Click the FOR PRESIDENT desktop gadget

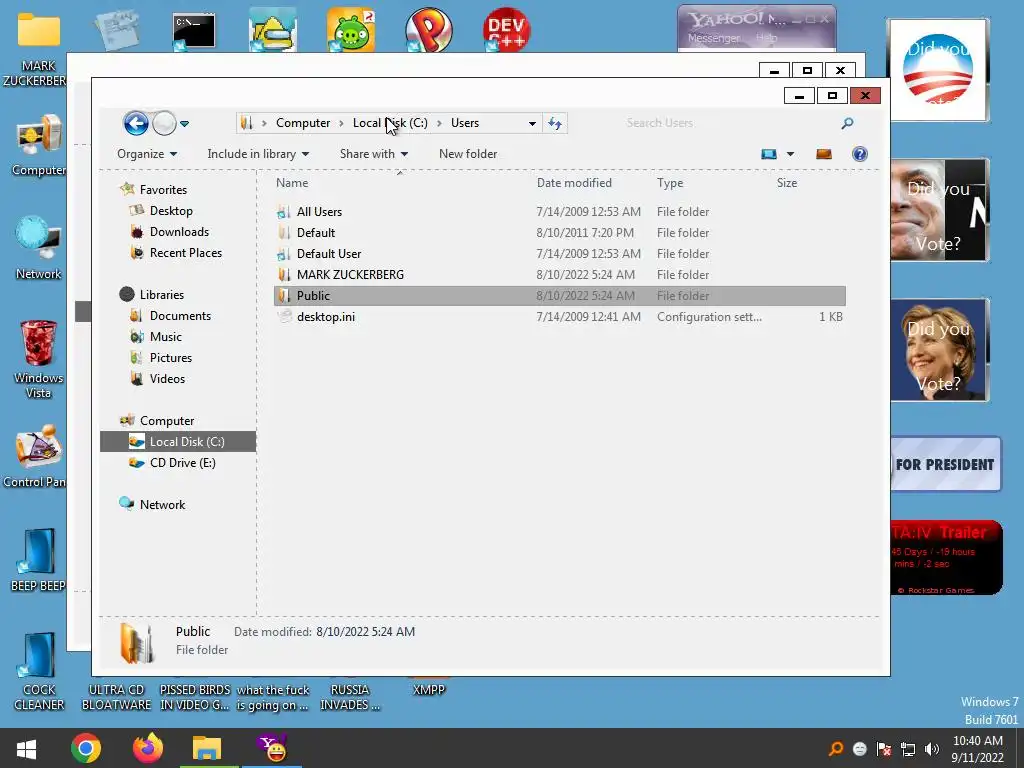tap(945, 464)
